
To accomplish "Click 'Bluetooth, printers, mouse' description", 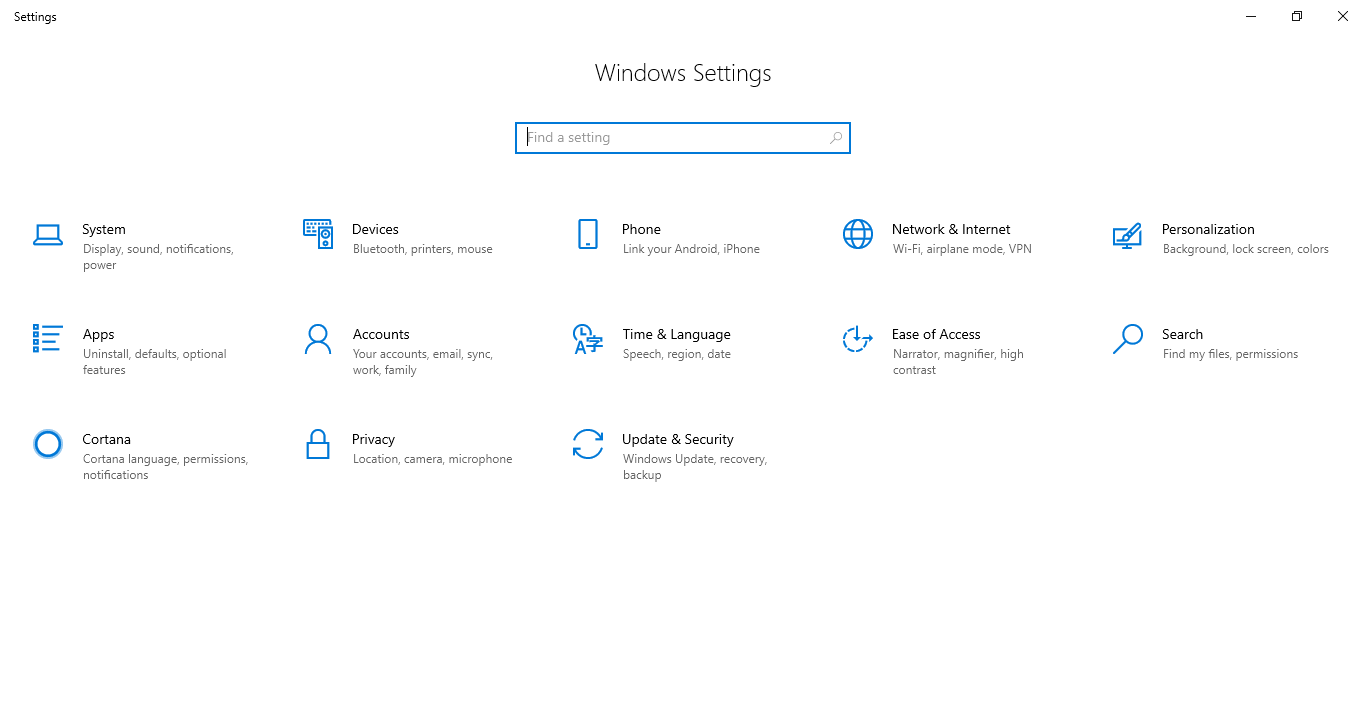I will [423, 249].
